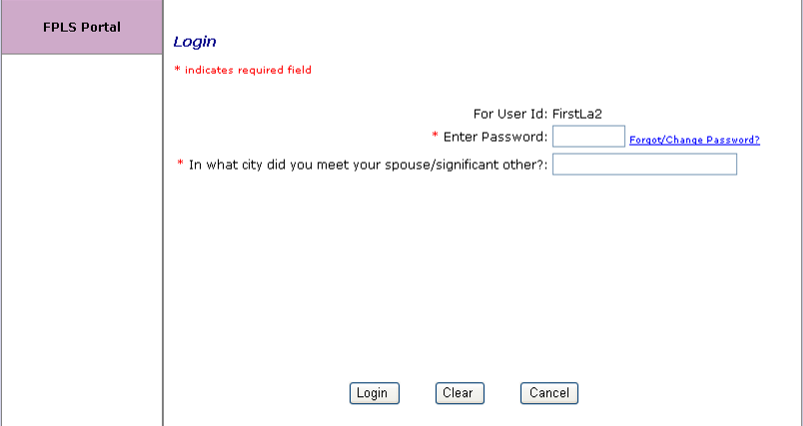This screenshot has height=426, width=803.
Task: Click the 'For User Id:' label
Action: pyautogui.click(x=510, y=114)
